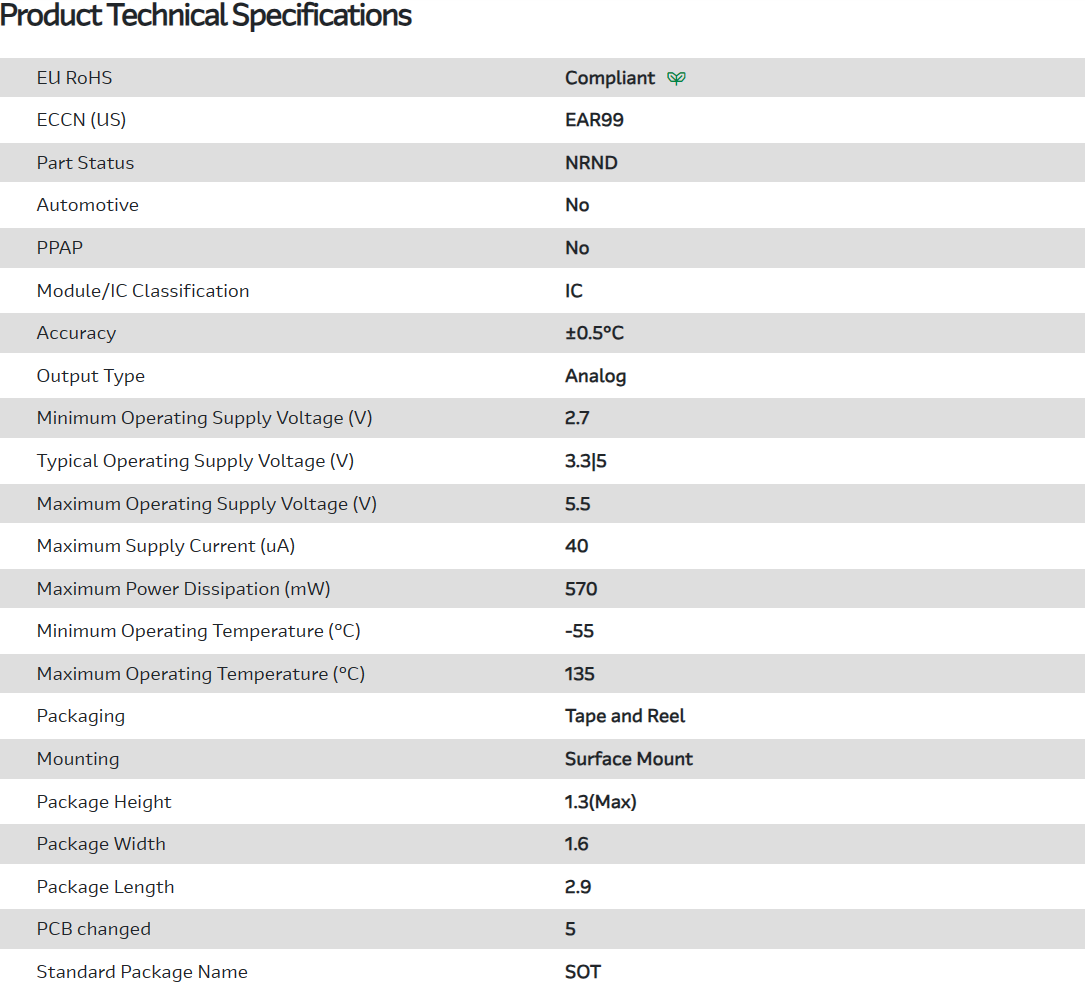This screenshot has width=1085, height=987.
Task: Click the SOT standard package name value
Action: 583,972
